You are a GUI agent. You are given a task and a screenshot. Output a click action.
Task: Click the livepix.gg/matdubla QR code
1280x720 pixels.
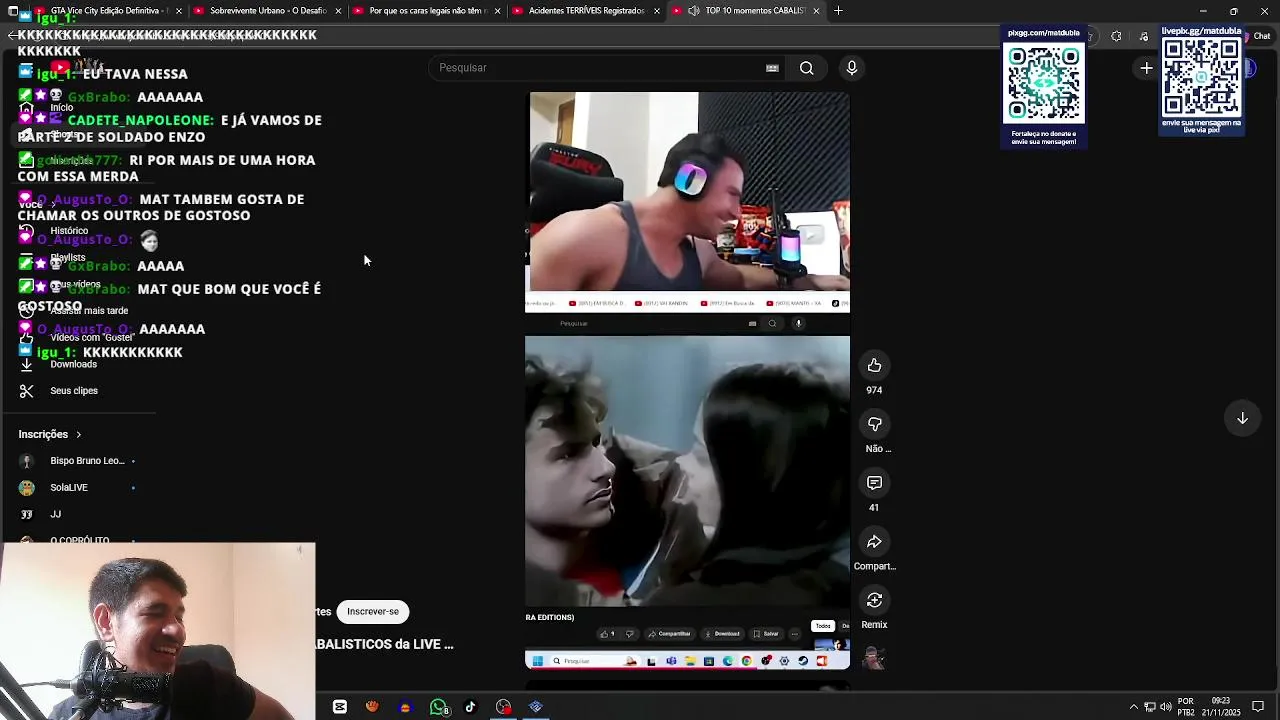1201,76
